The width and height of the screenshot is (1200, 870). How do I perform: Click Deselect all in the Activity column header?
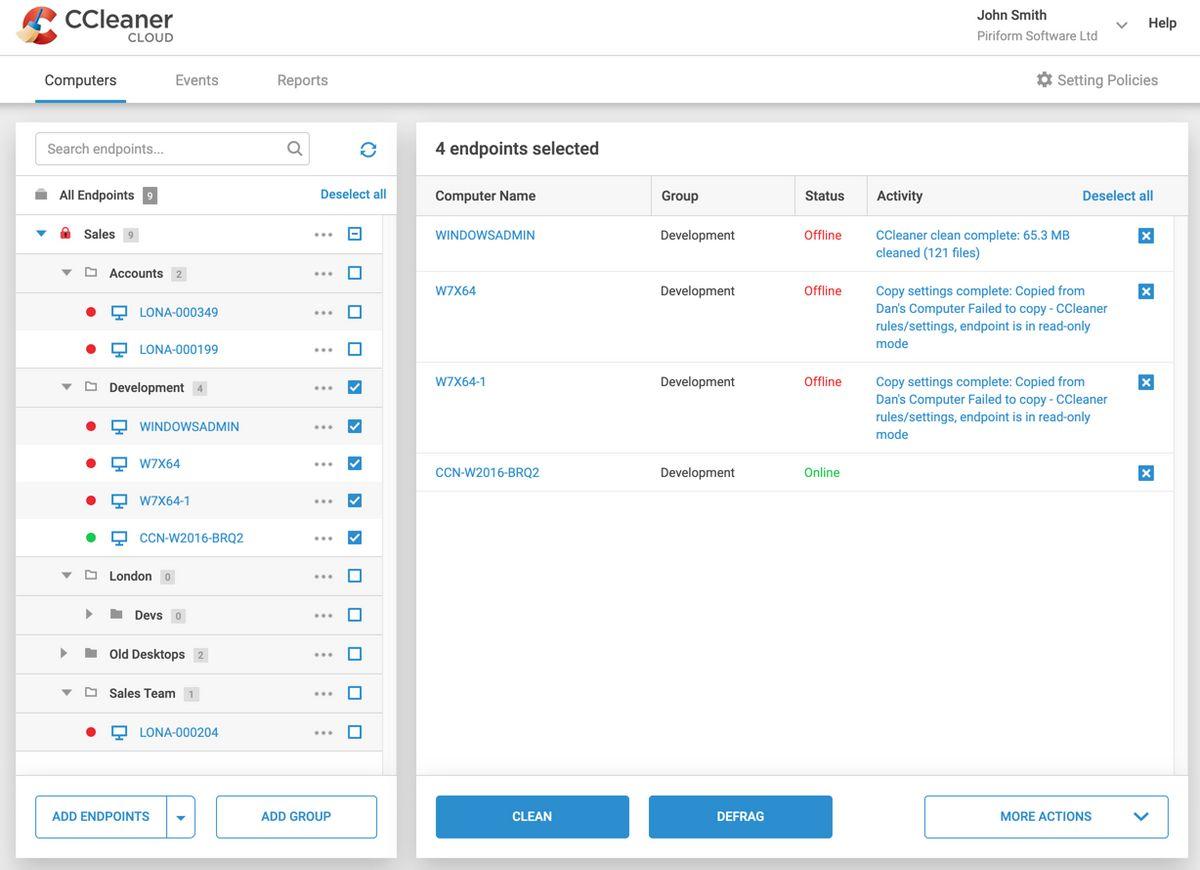click(1118, 196)
